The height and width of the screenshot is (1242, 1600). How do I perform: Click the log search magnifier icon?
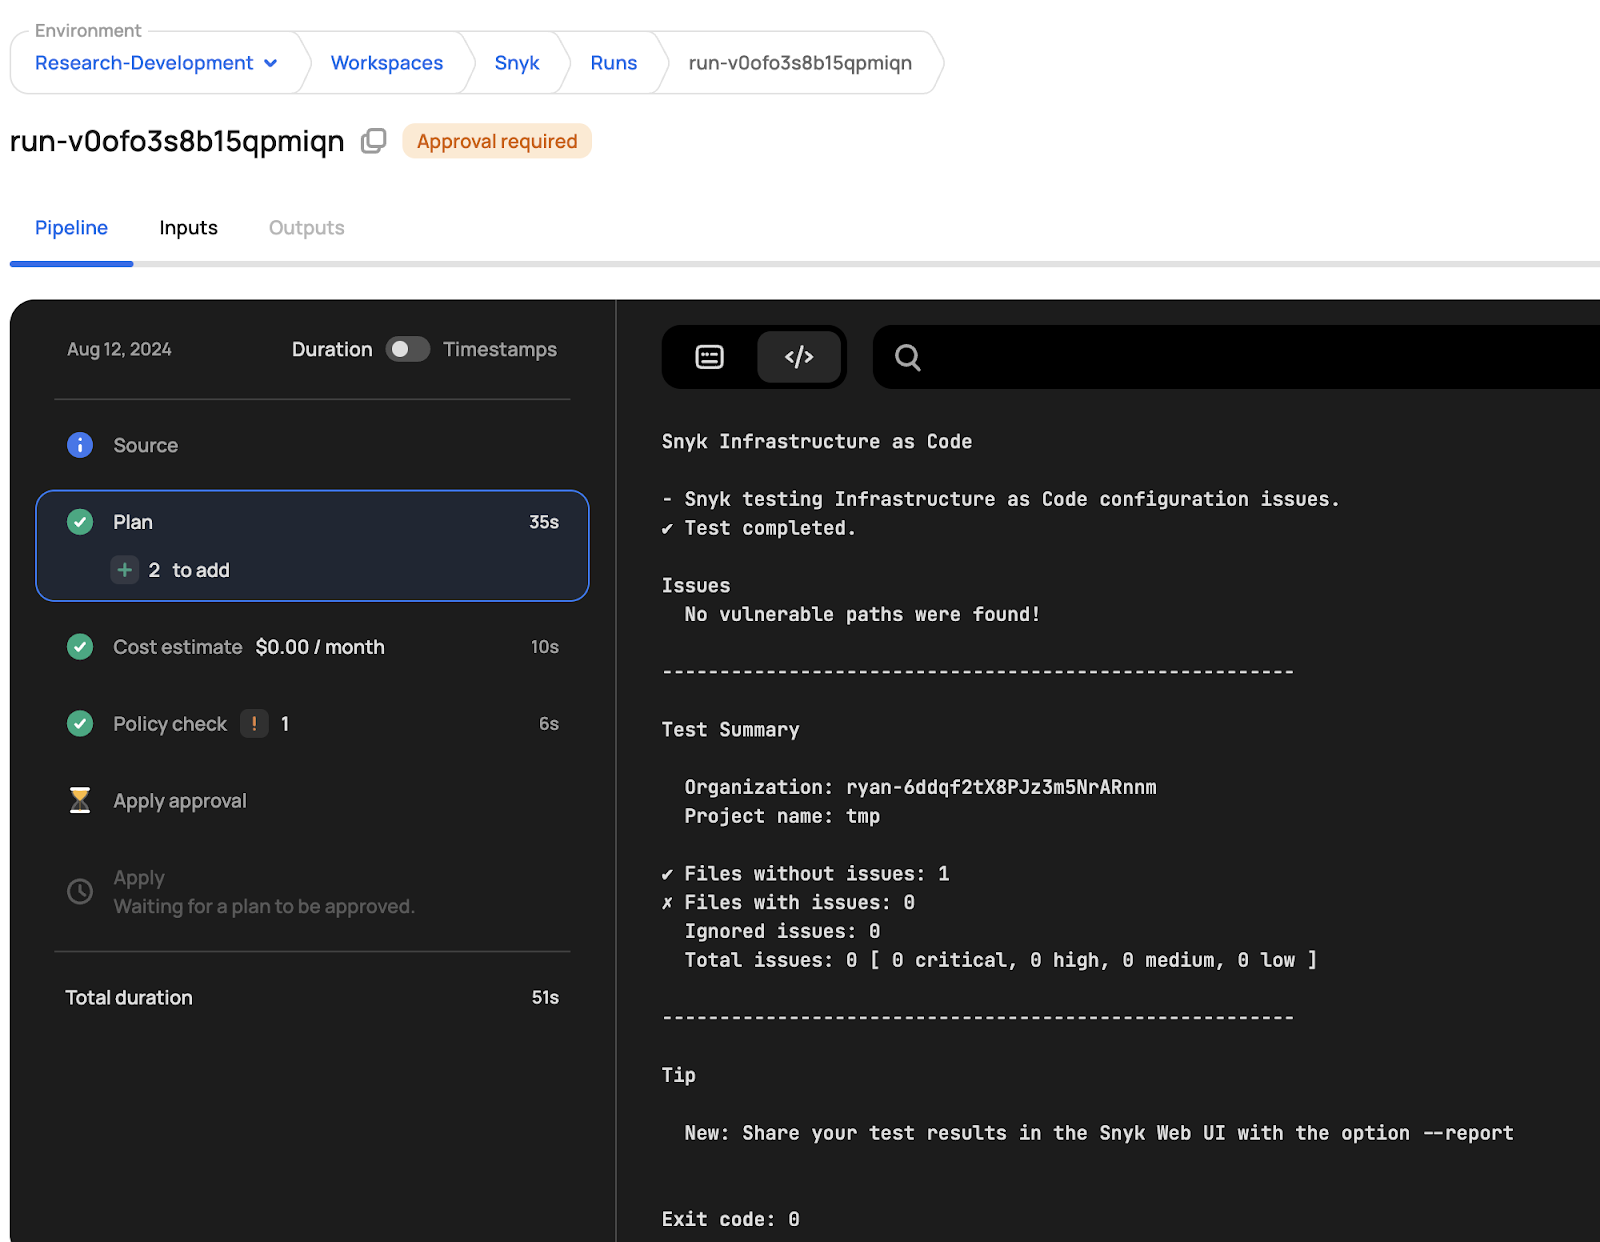point(908,357)
